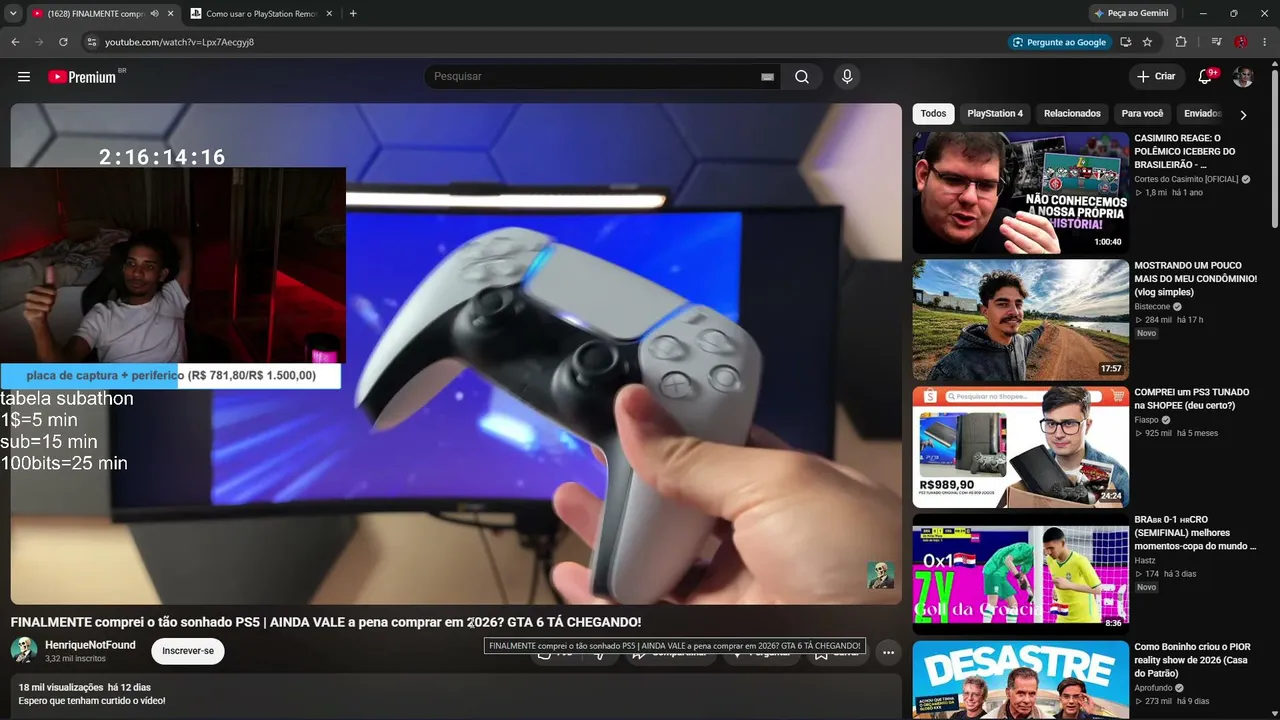1280x720 pixels.
Task: Select the PlayStation 4 filter chip
Action: pos(995,114)
